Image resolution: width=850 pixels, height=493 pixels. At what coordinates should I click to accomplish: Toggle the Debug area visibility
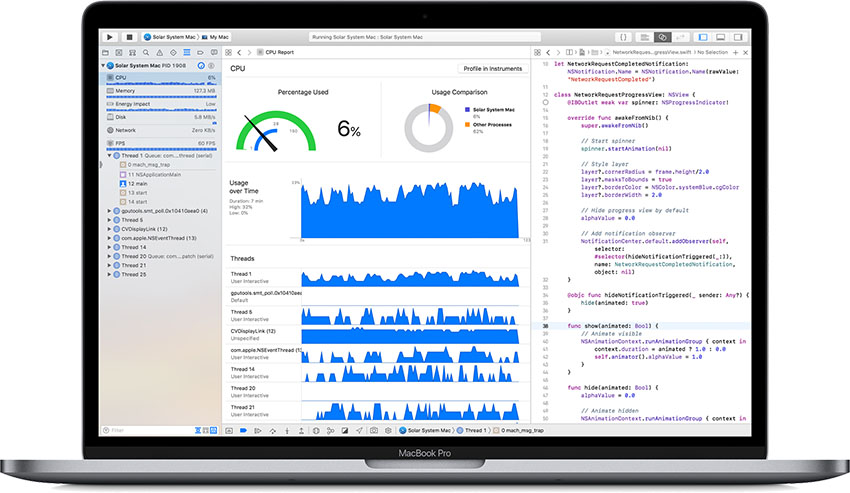click(720, 37)
